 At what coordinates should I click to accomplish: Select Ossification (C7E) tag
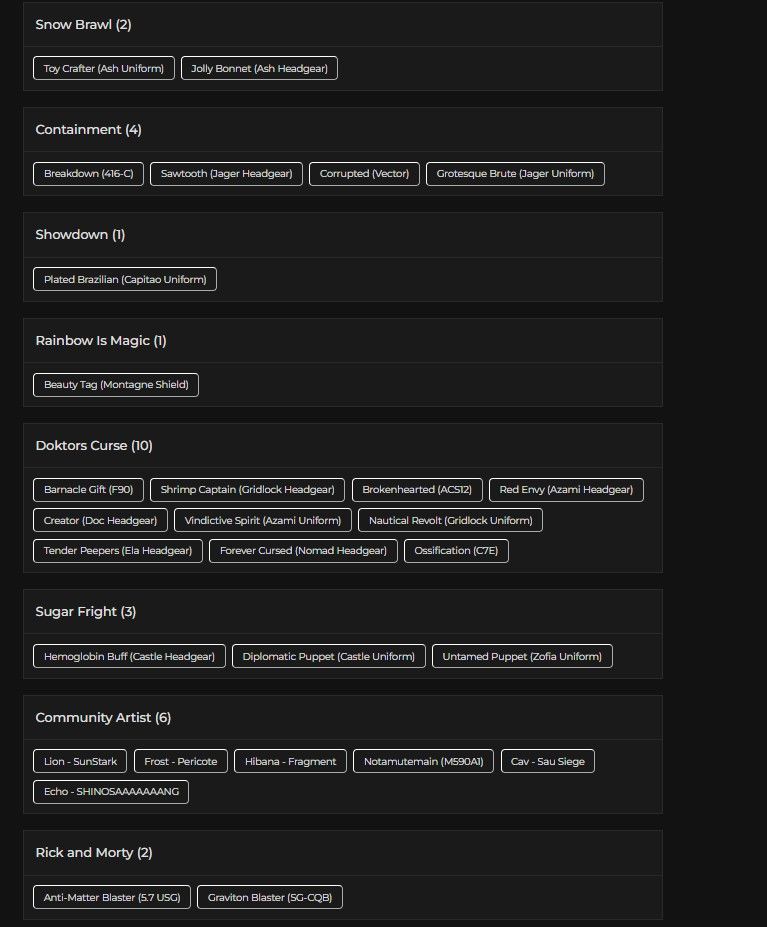[456, 551]
